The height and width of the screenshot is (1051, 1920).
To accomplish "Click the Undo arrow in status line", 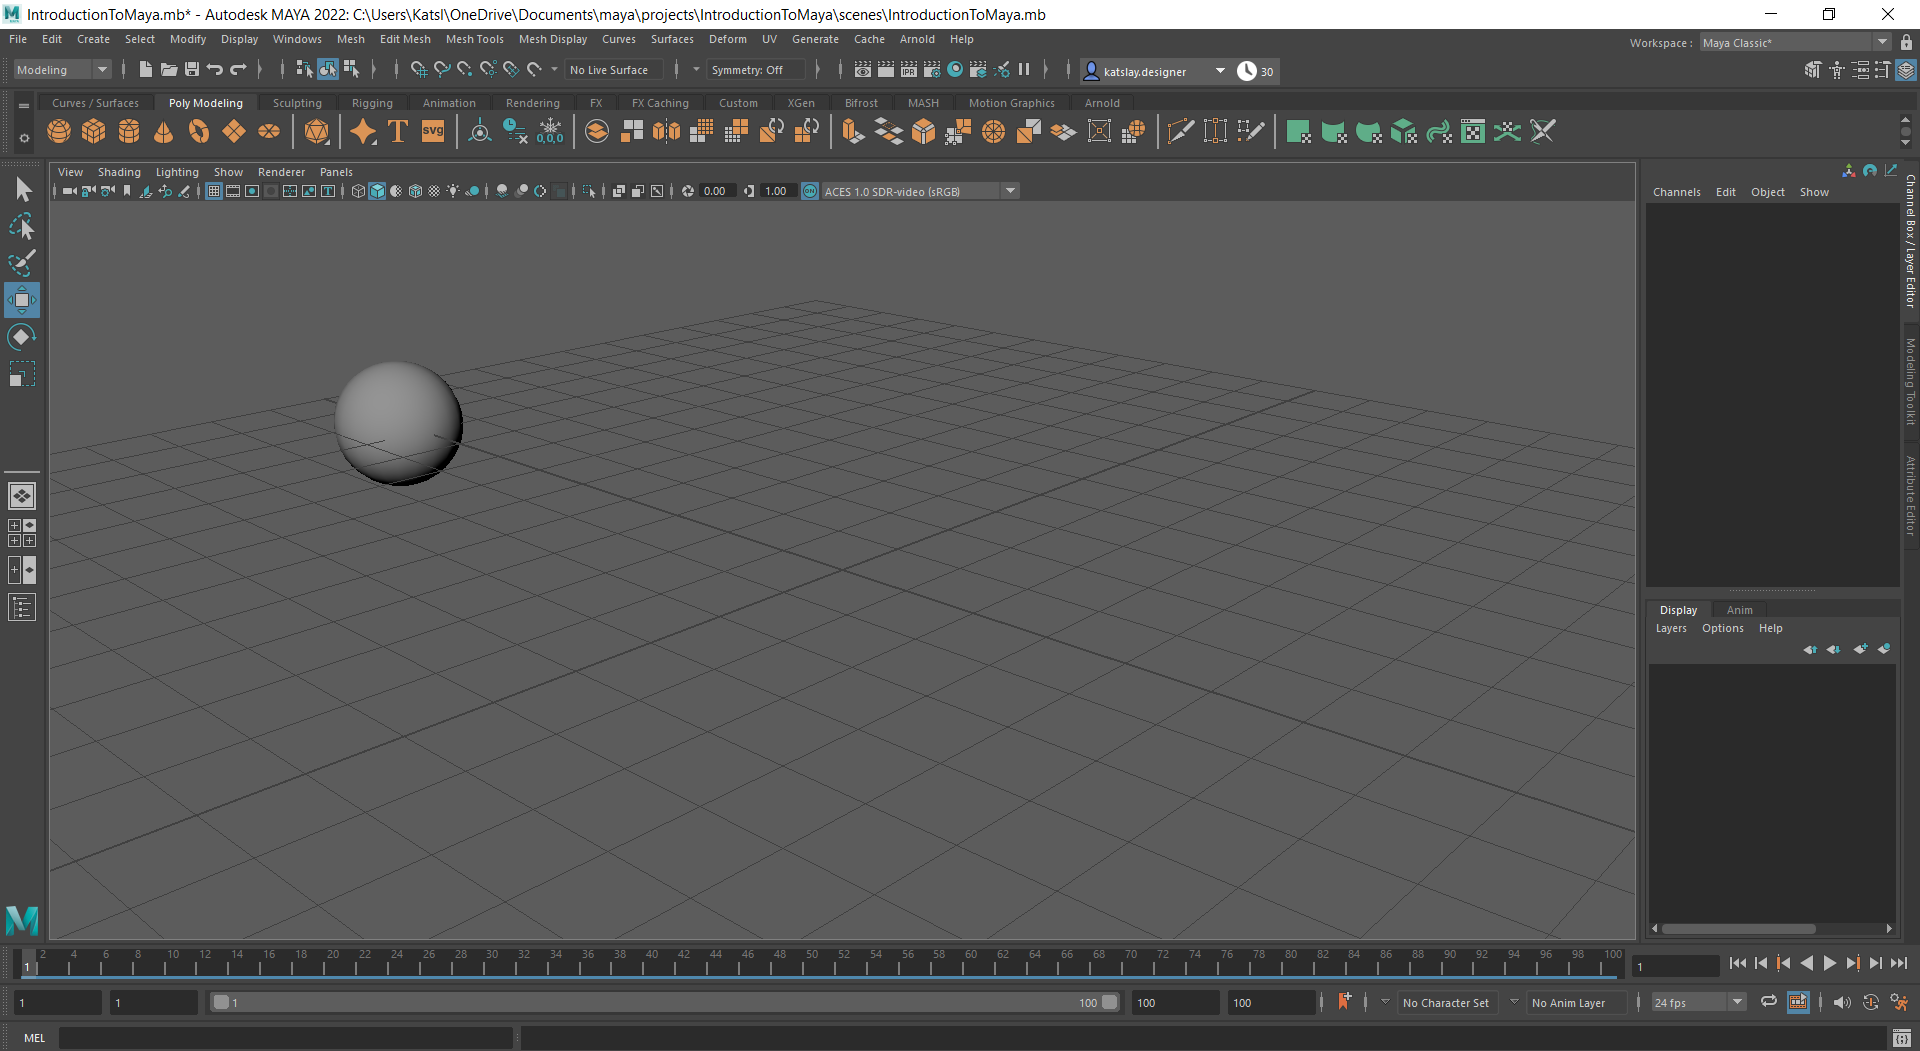I will [x=215, y=69].
